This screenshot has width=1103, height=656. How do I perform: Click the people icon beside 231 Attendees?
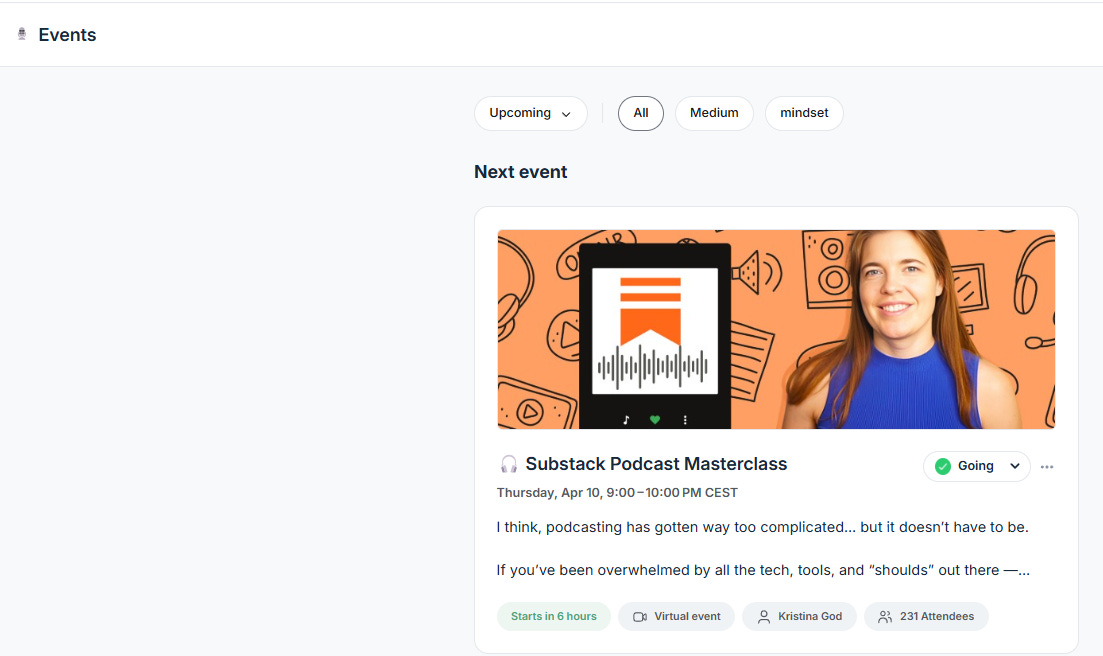pos(885,617)
